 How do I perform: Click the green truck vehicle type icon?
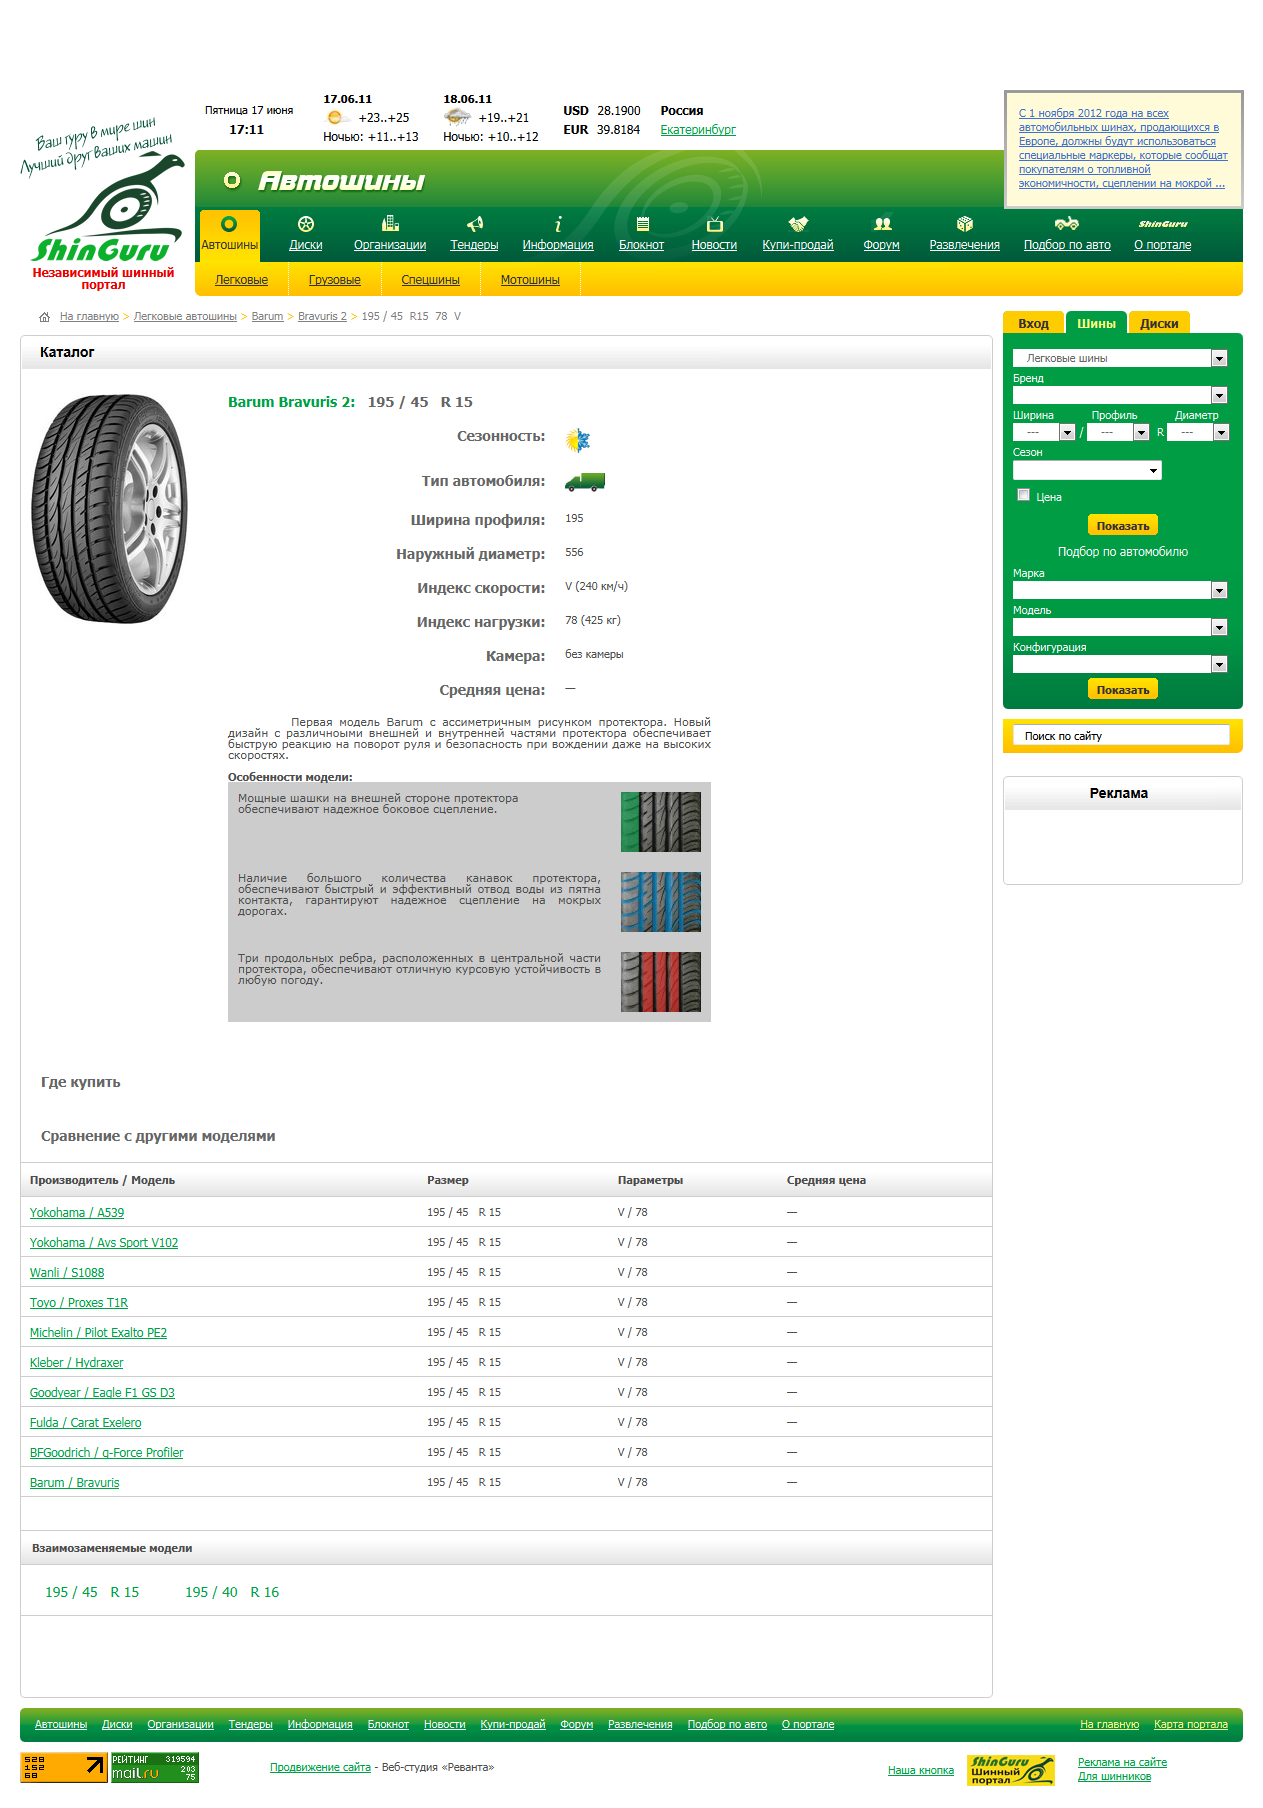click(x=585, y=482)
